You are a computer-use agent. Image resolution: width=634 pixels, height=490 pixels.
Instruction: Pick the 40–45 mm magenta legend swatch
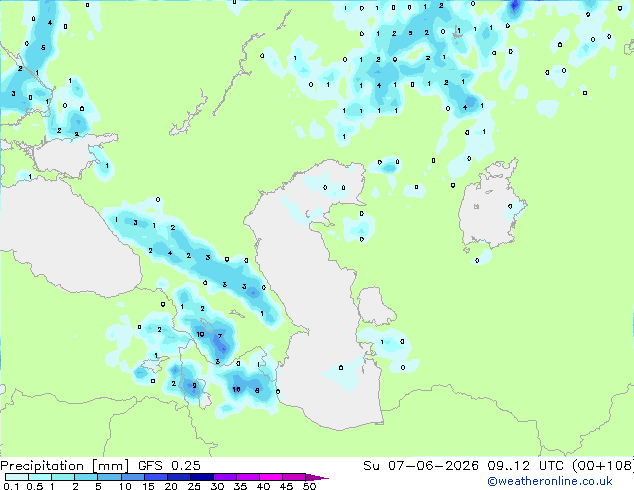271,477
